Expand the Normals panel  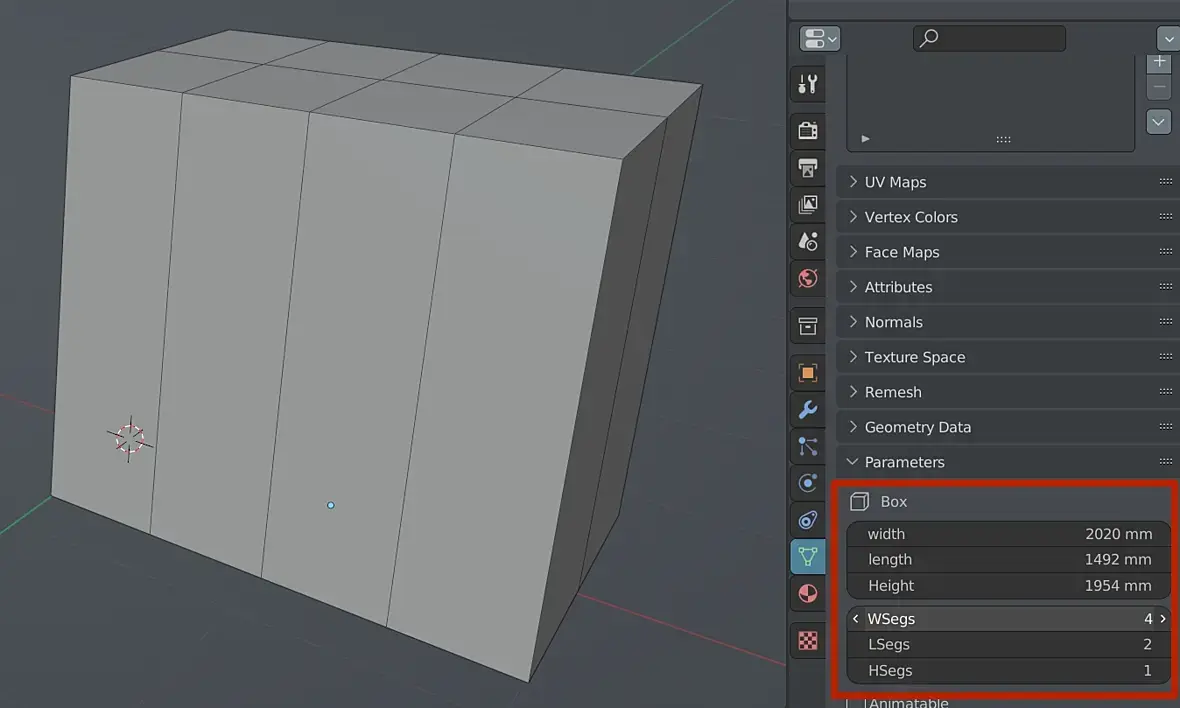(1008, 322)
